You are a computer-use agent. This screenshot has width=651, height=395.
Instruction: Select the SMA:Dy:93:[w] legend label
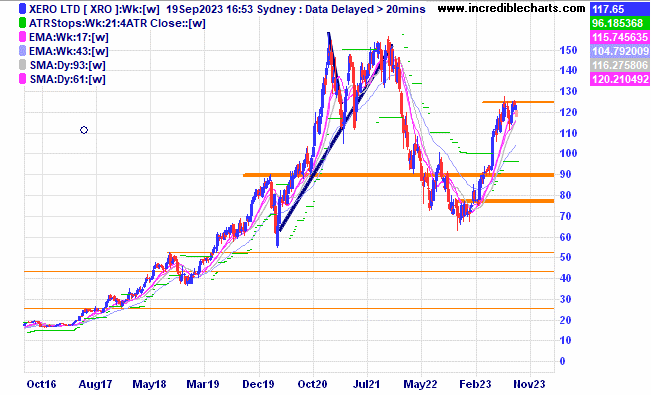[x=67, y=65]
